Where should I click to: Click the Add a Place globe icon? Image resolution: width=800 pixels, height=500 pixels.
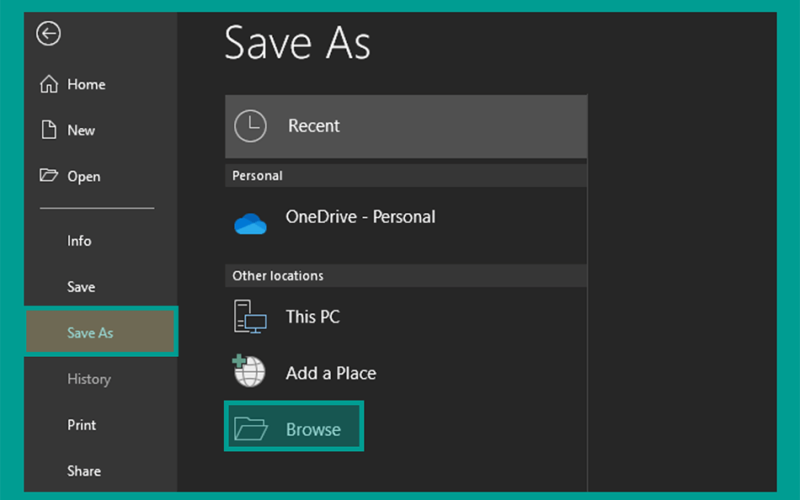click(x=248, y=370)
